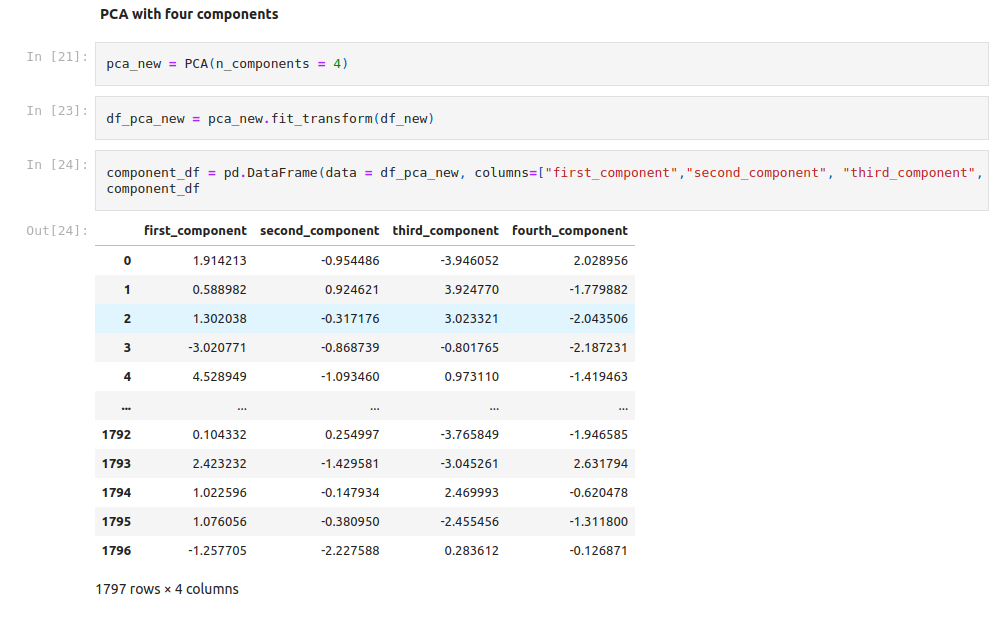
Task: Click the value -3.946052 in third_component
Action: pos(468,261)
